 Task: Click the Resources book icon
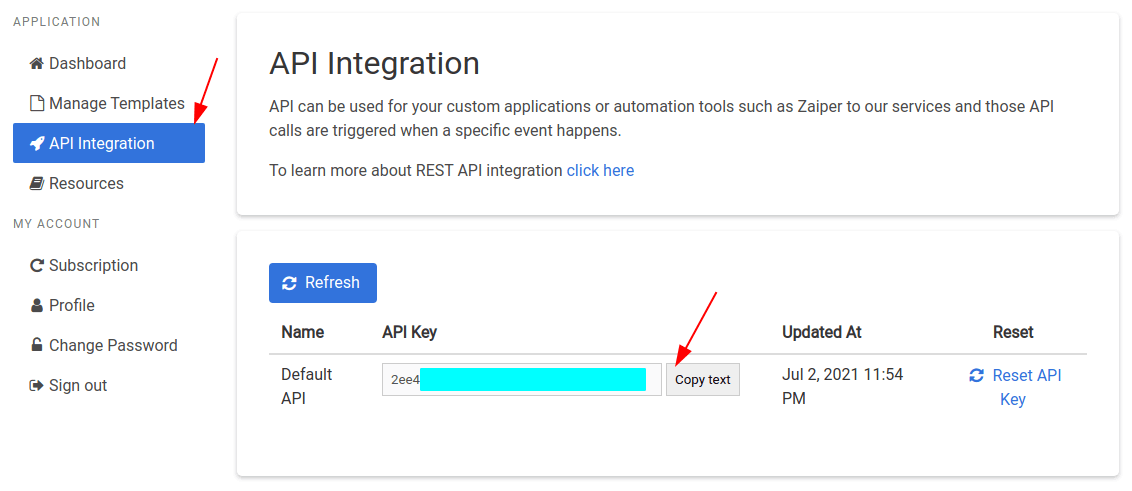pyautogui.click(x=37, y=184)
